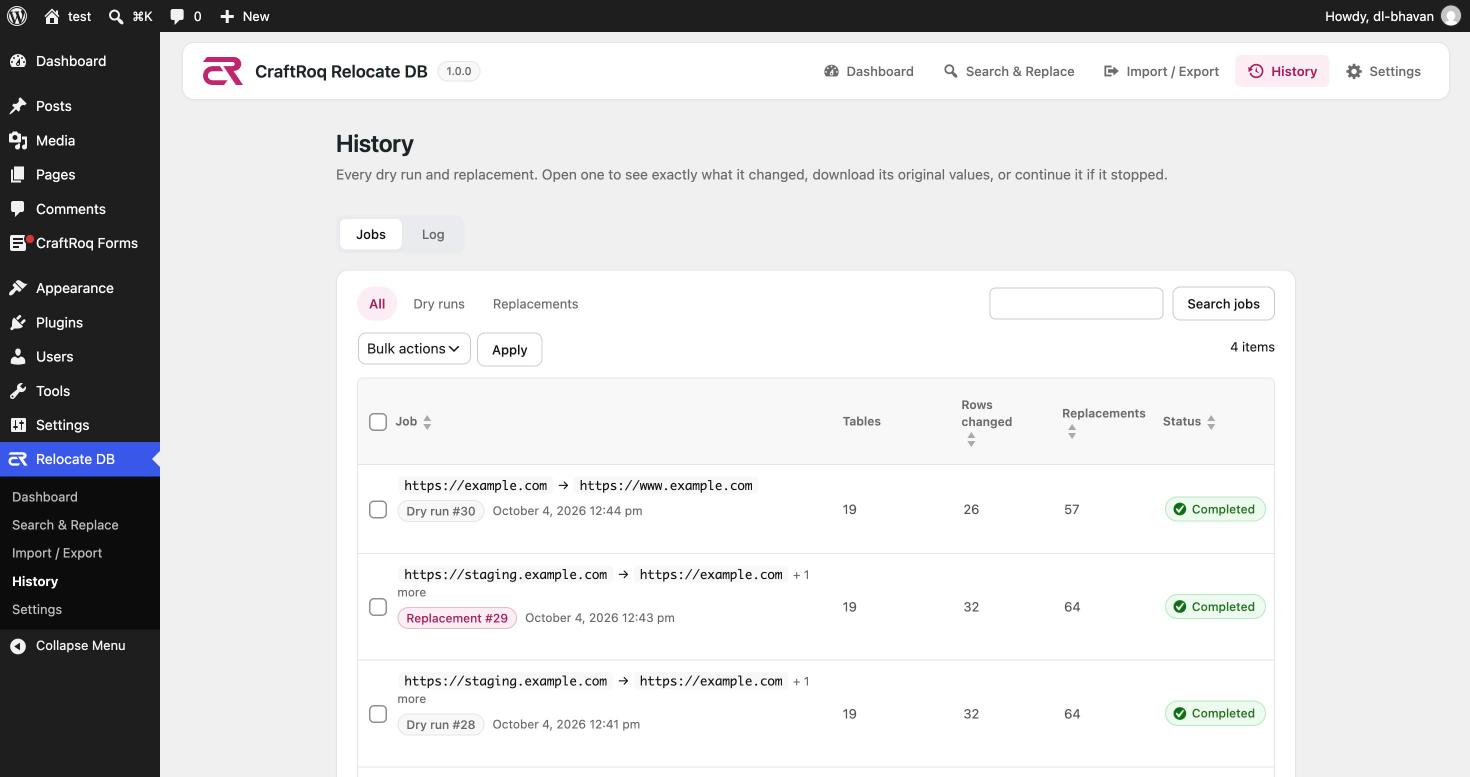Tick the select-all jobs checkbox
The height and width of the screenshot is (777, 1470).
tap(378, 422)
